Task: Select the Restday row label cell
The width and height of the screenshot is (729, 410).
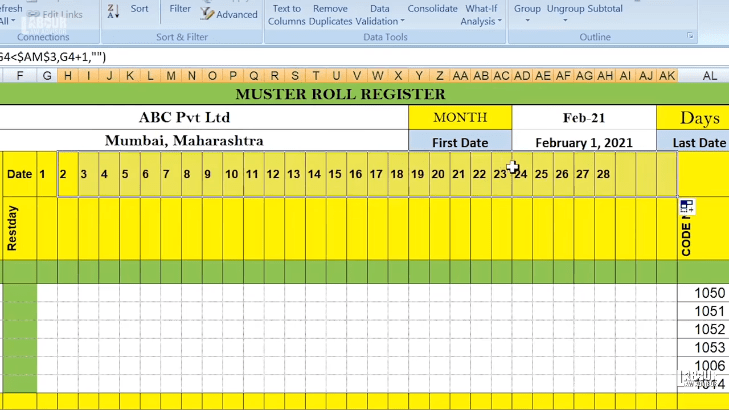Action: (20, 228)
